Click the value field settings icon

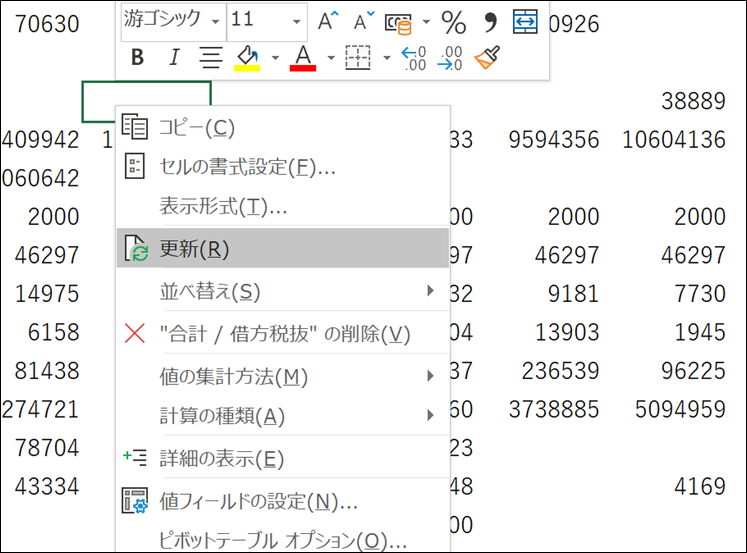[x=135, y=500]
